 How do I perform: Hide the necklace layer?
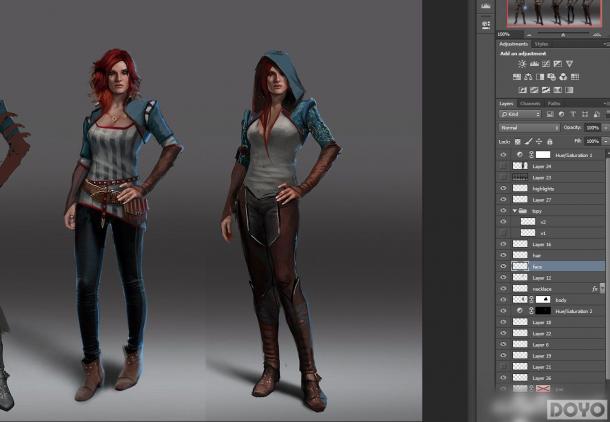tap(503, 289)
